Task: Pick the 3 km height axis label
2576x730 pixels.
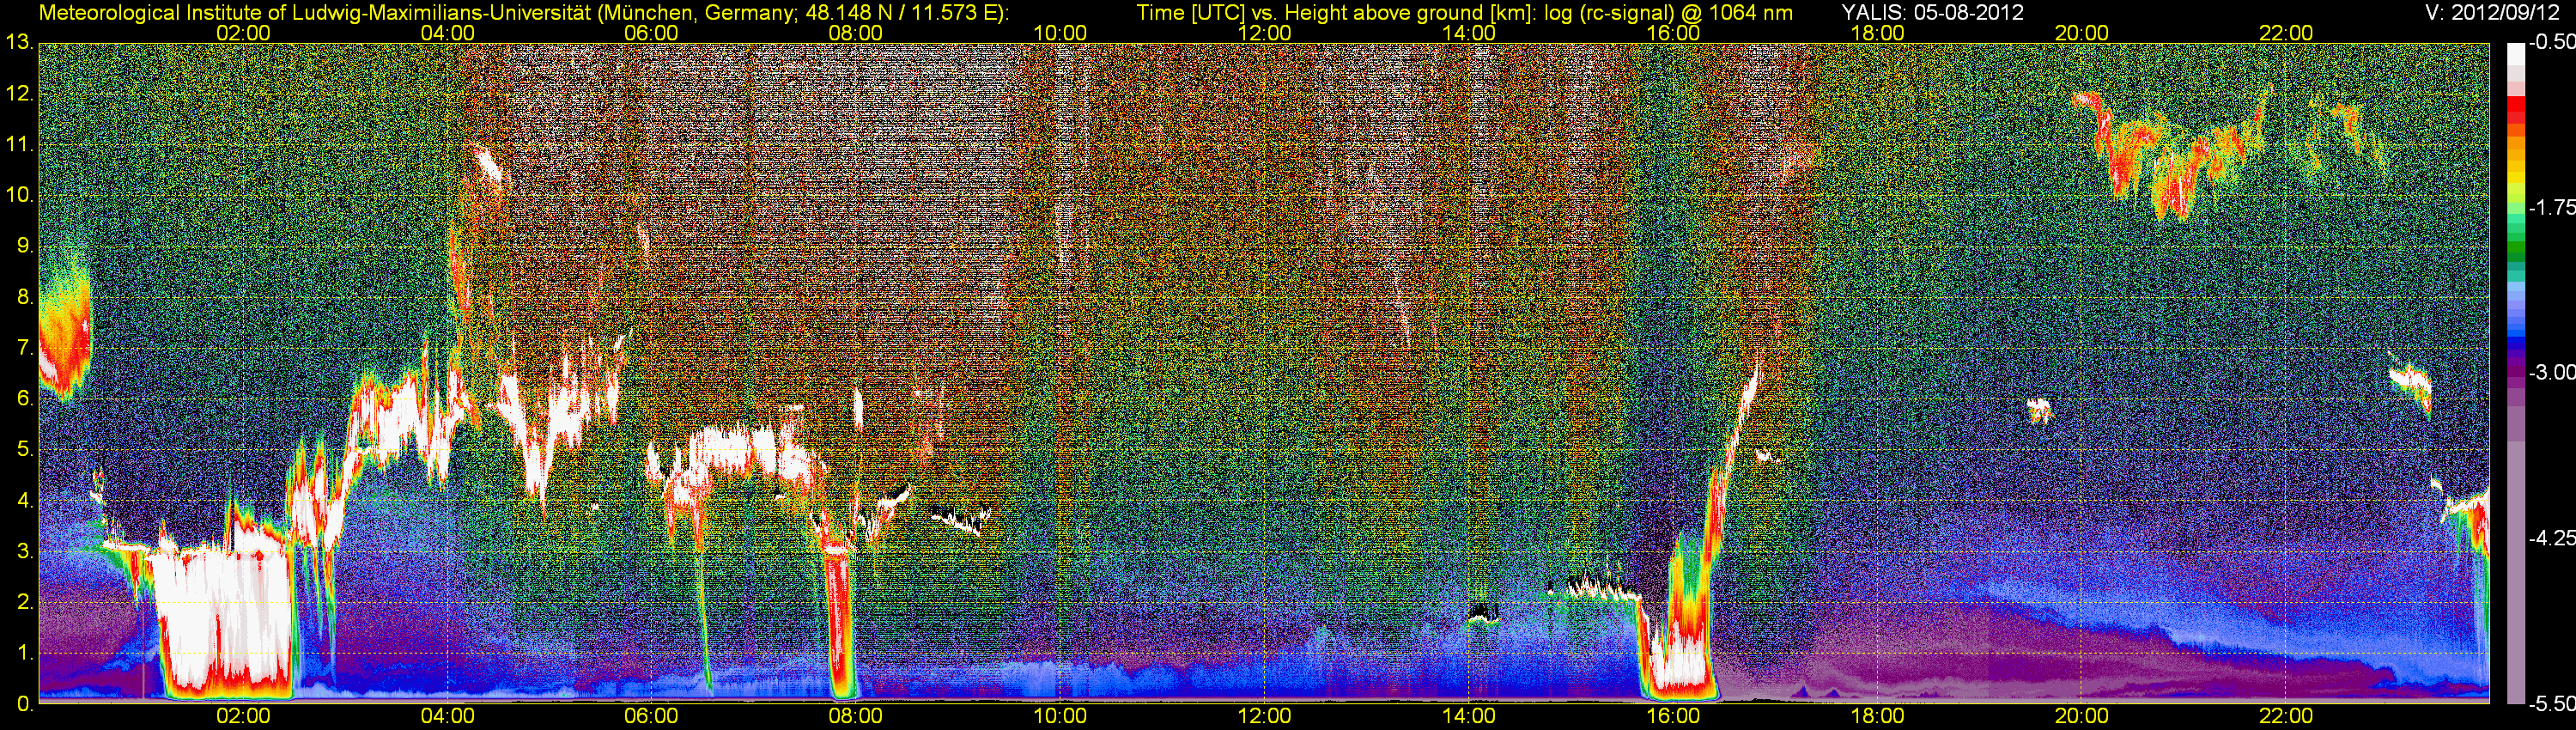Action: pos(24,552)
